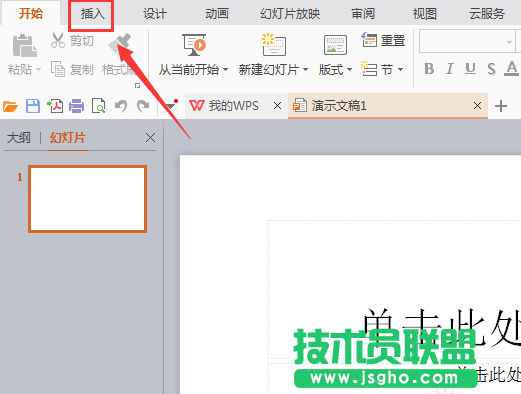Click the Undo arrow icon
This screenshot has height=394, width=521.
coord(121,106)
